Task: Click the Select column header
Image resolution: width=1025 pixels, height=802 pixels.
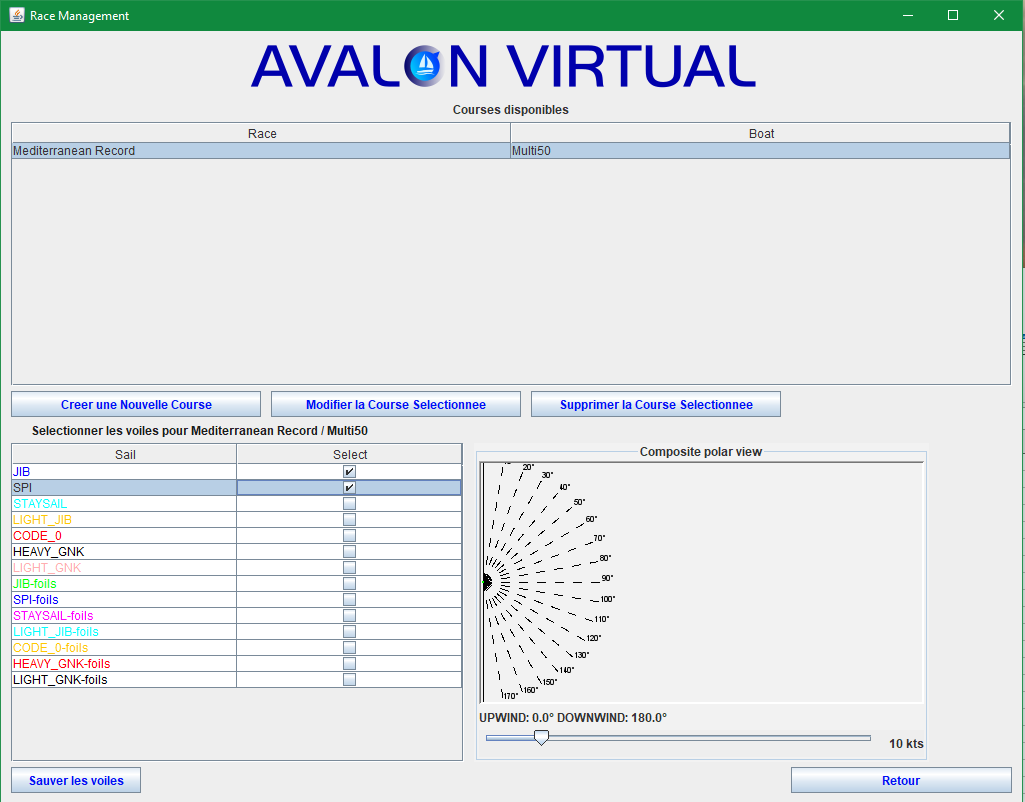Action: pyautogui.click(x=350, y=454)
